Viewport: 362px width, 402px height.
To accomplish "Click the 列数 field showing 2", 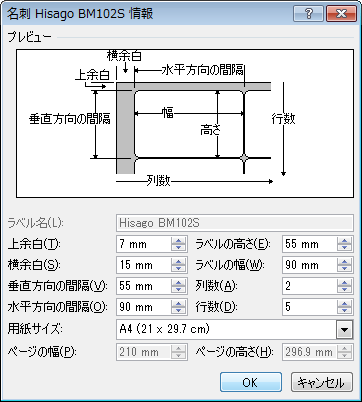I will [310, 286].
